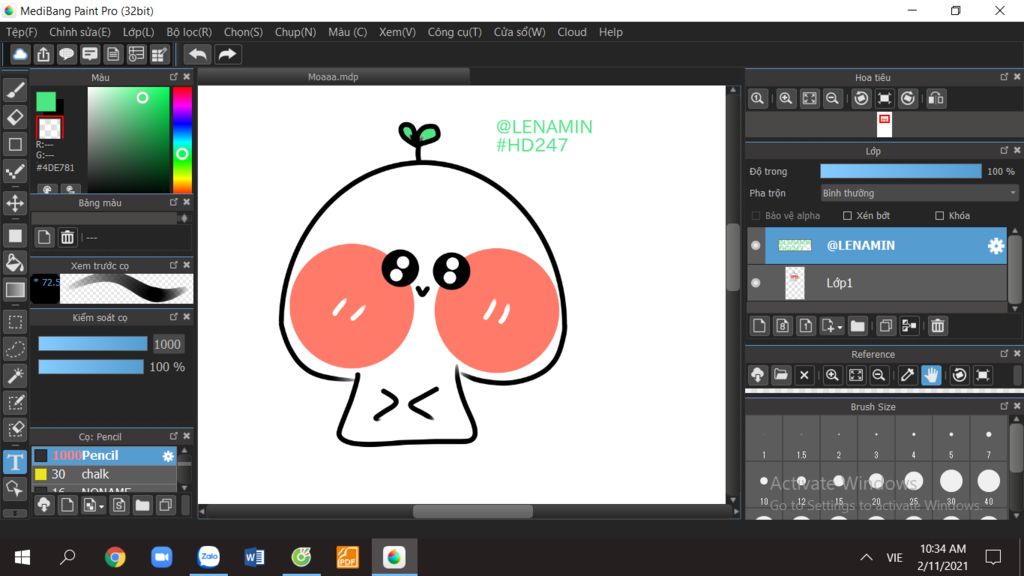Open the Tệp(F) menu
This screenshot has height=576, width=1024.
click(x=22, y=32)
